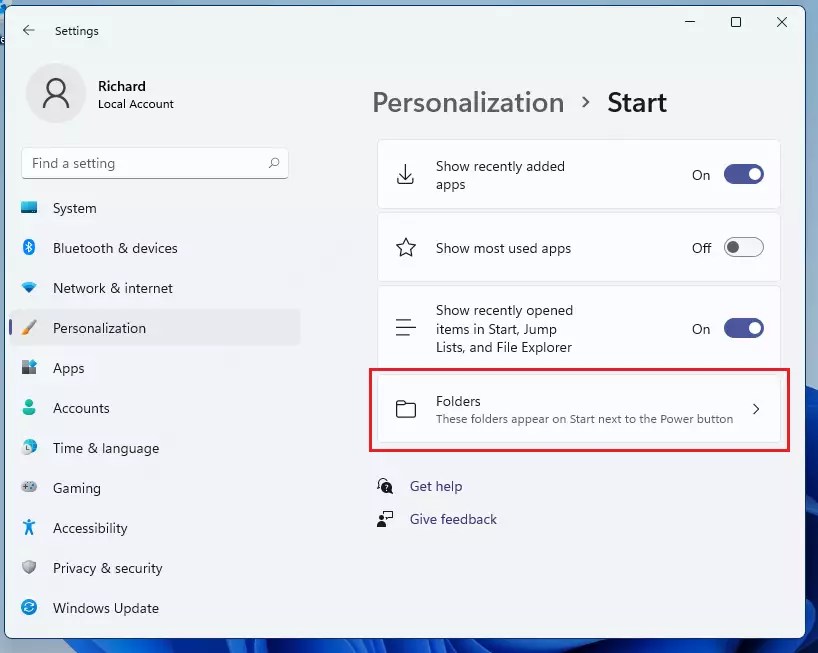Screen dimensions: 818x653
Task: Click the Privacy shield icon
Action: 29,567
